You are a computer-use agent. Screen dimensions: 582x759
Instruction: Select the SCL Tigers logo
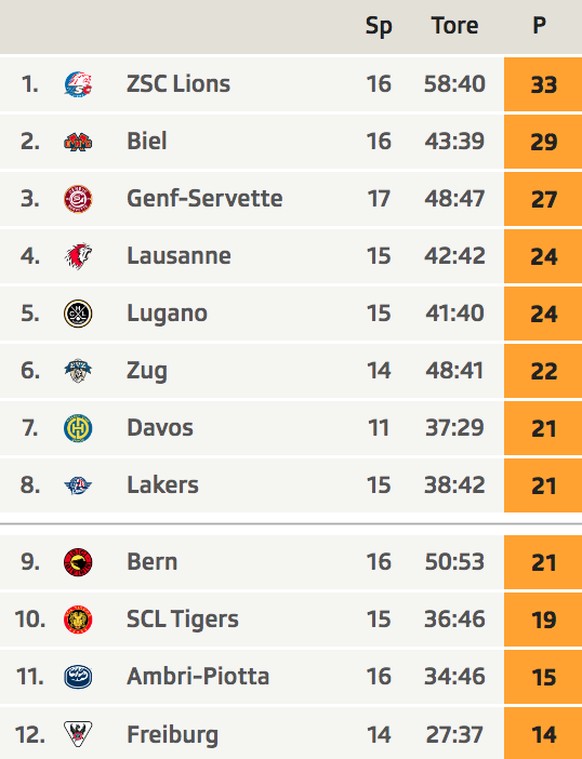click(x=78, y=619)
